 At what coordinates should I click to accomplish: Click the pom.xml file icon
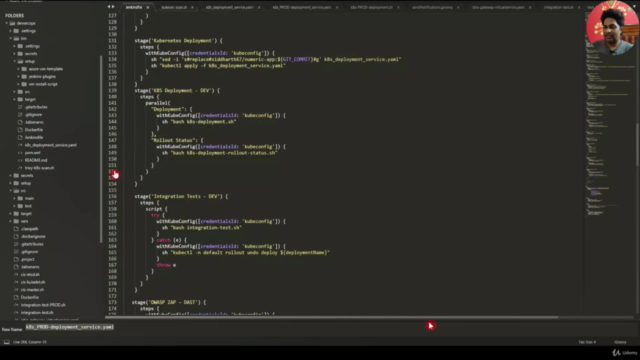20,153
